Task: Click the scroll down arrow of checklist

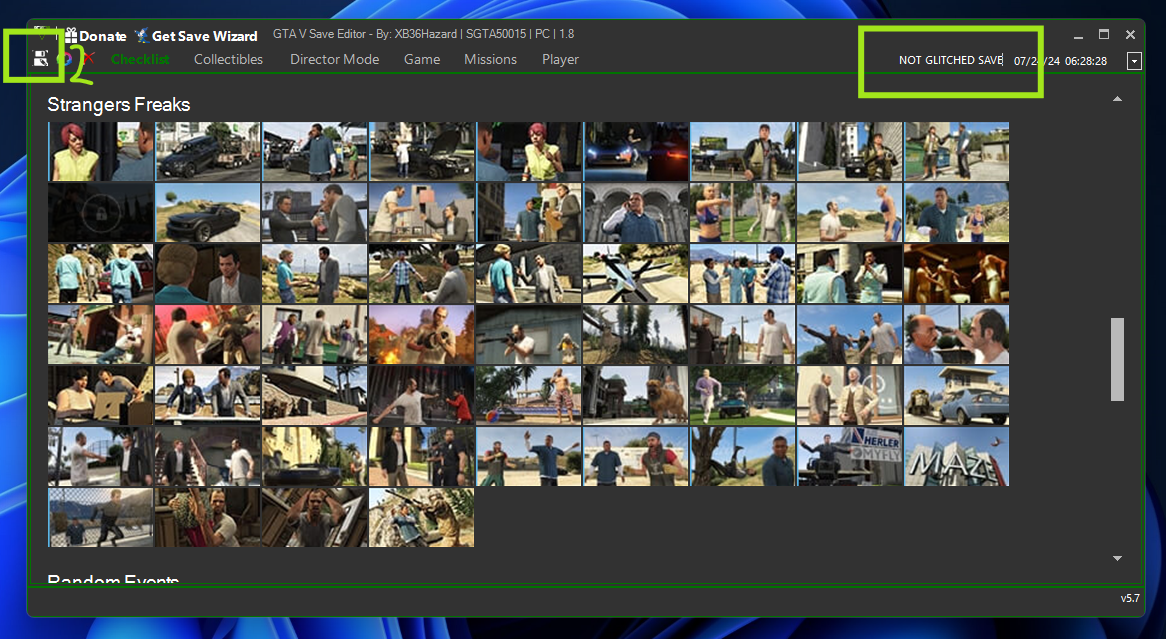Action: 1117,558
